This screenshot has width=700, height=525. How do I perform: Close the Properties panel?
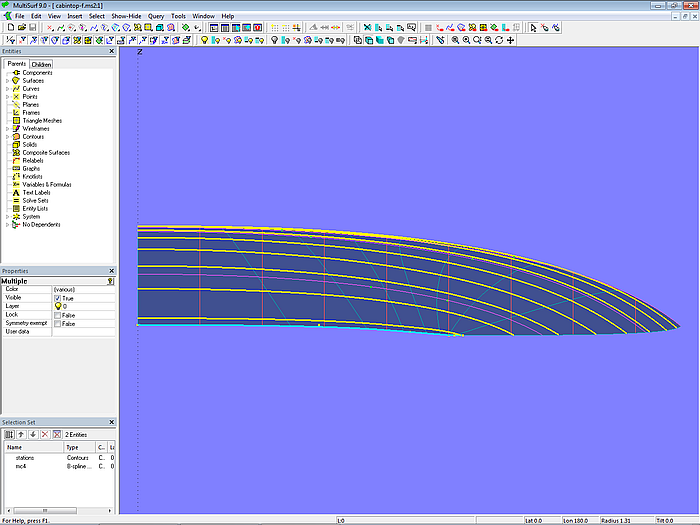pyautogui.click(x=112, y=271)
